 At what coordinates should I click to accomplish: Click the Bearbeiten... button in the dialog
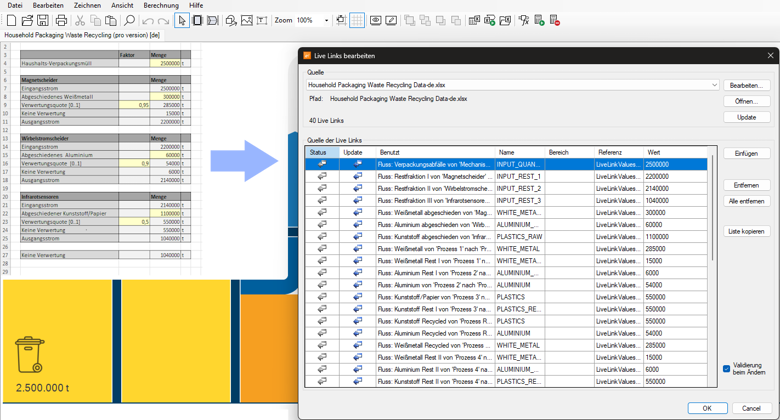[x=747, y=86]
